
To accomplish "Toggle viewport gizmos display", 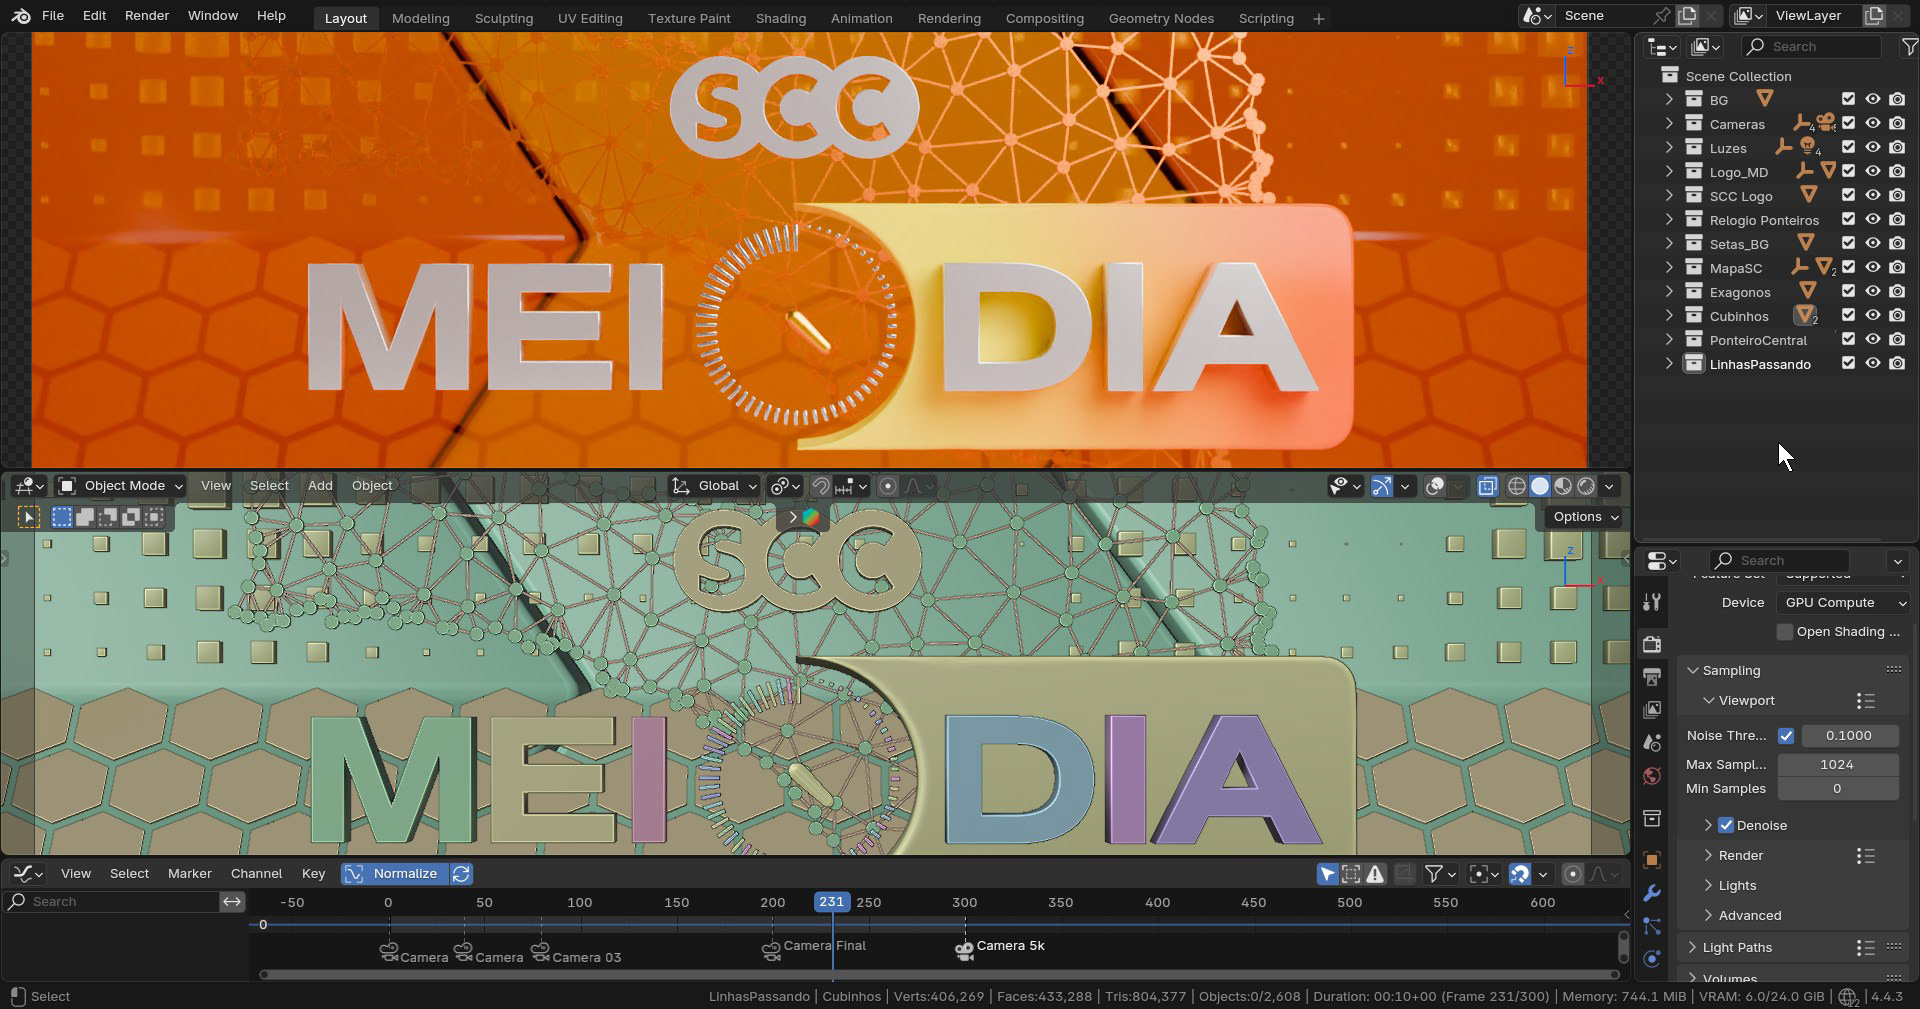I will pyautogui.click(x=1381, y=486).
